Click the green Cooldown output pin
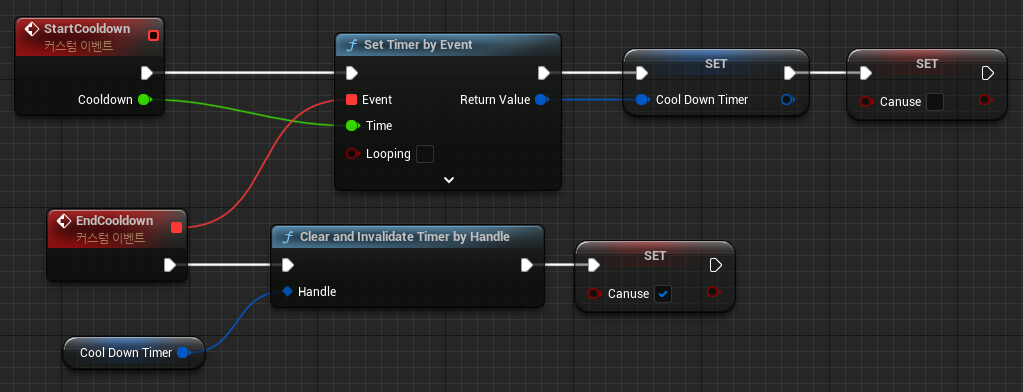1023x392 pixels. click(145, 100)
